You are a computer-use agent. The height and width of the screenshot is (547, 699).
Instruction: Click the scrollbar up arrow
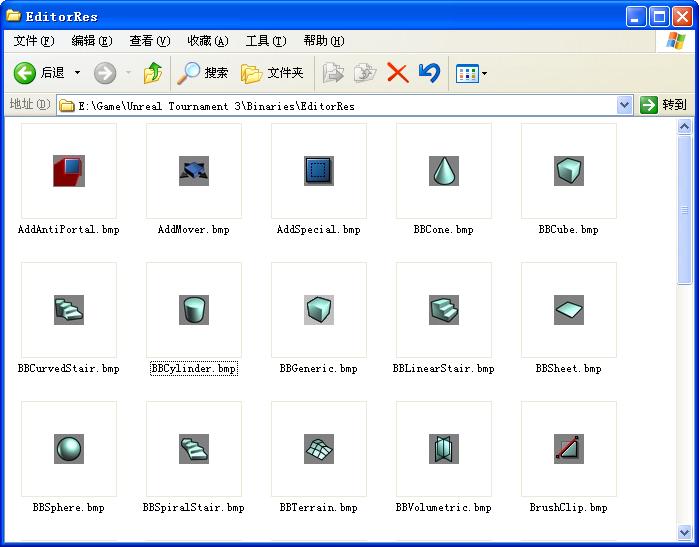pos(684,127)
